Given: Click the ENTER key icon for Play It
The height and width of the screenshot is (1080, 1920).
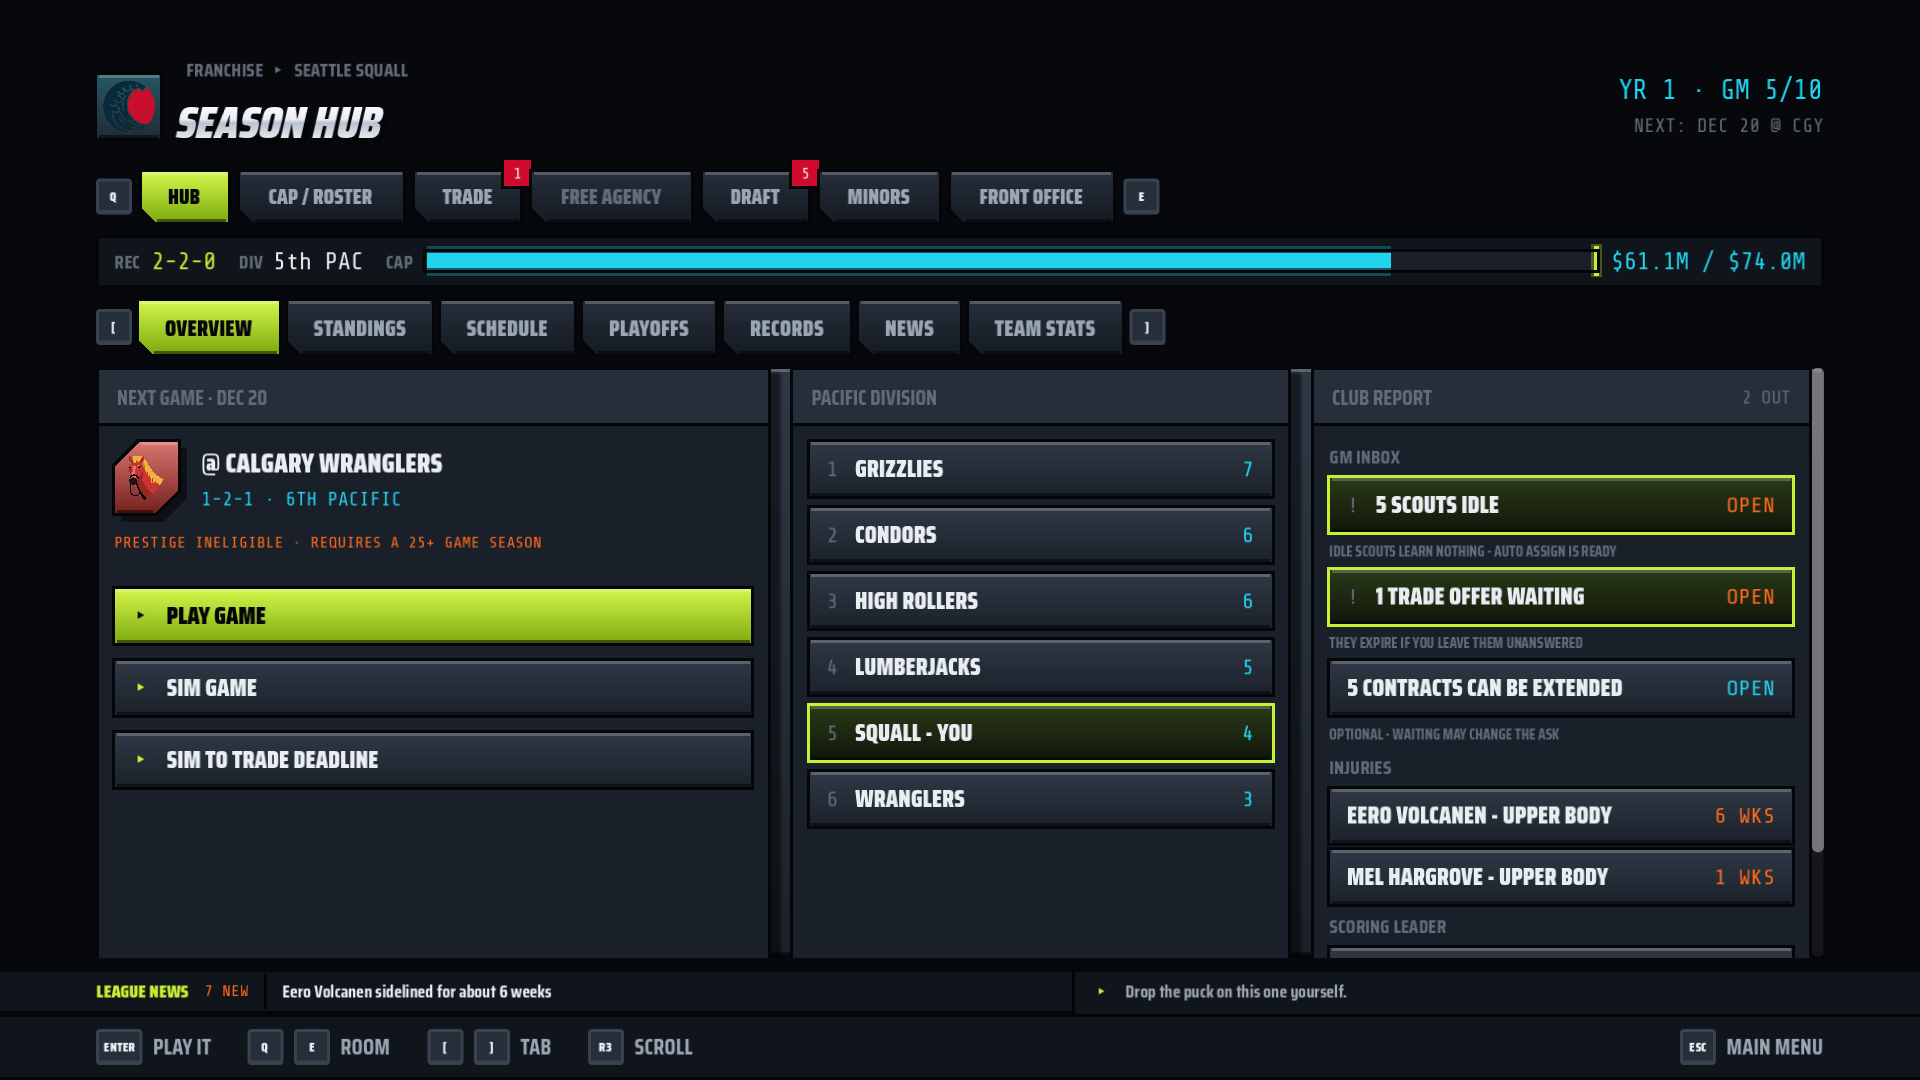Looking at the screenshot, I should (x=119, y=1047).
